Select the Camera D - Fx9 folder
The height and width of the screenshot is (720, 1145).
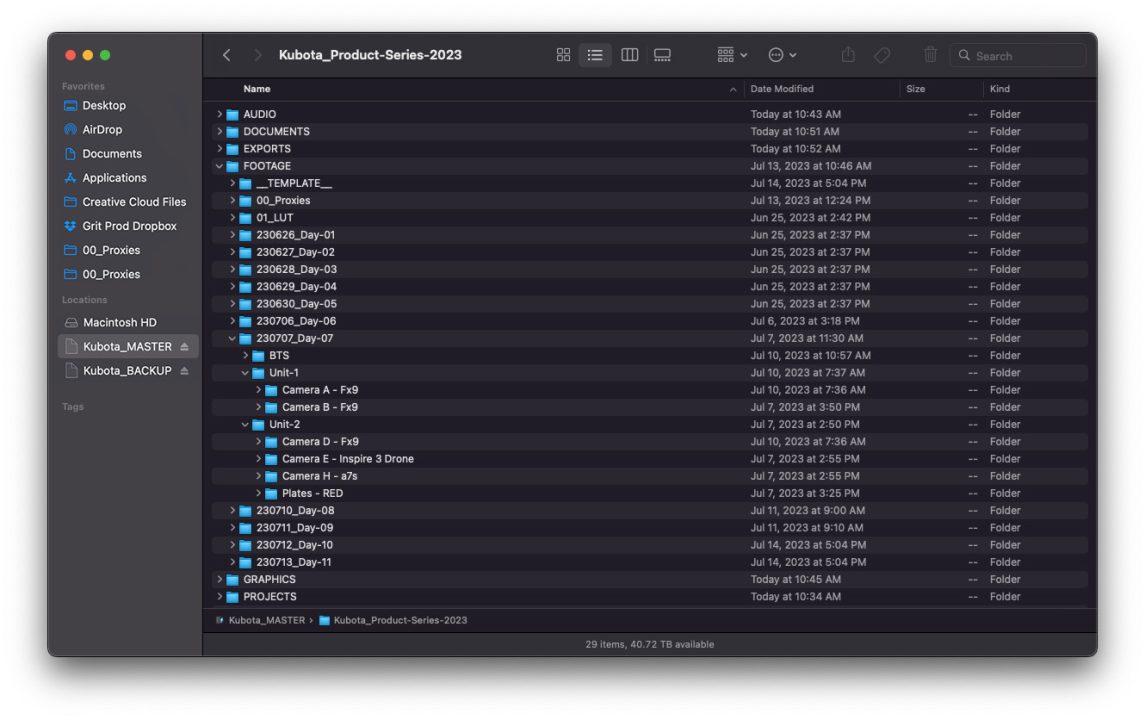tap(650, 442)
